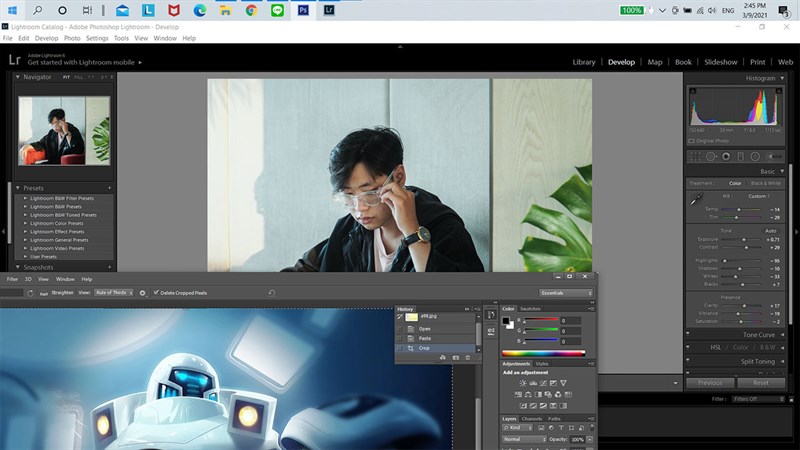Click the Previous button in Lightroom
Image resolution: width=800 pixels, height=450 pixels.
pos(710,383)
